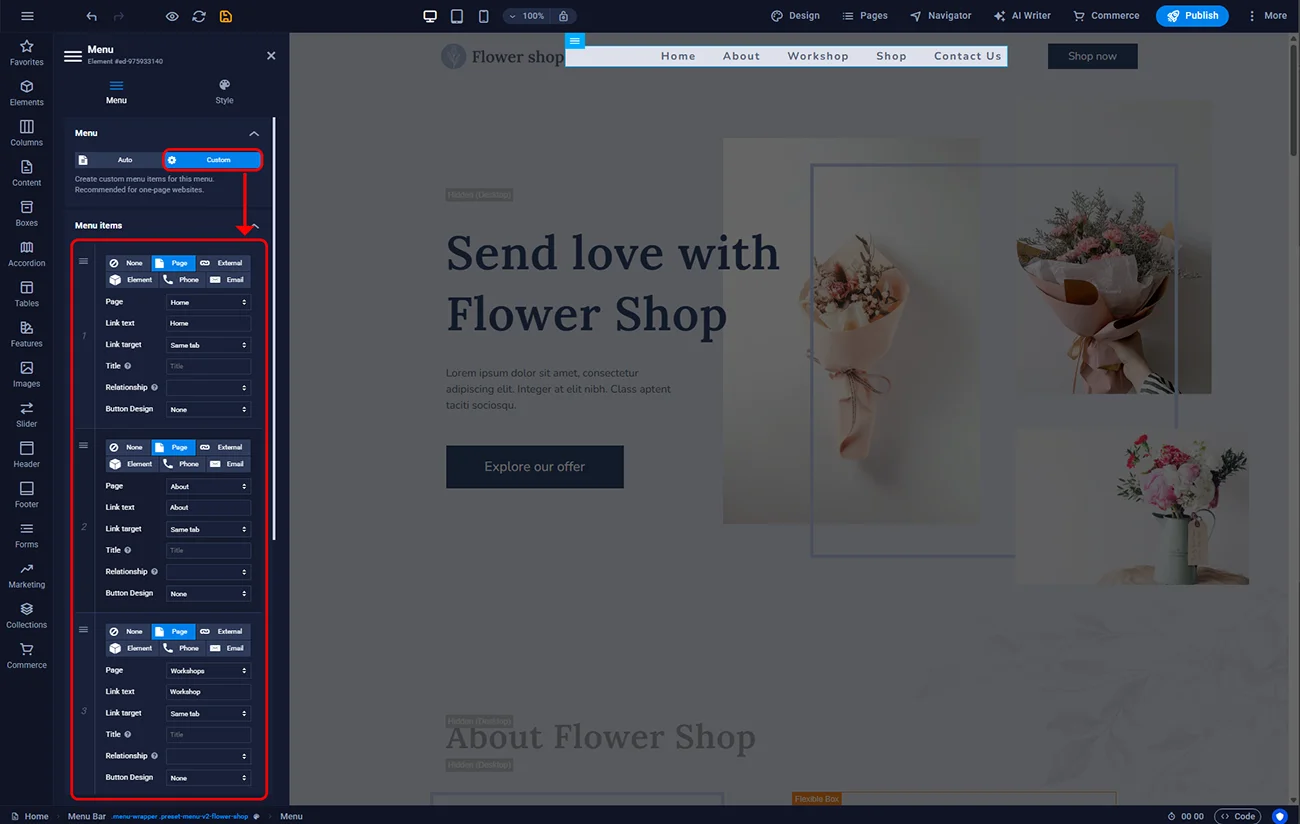1300x824 pixels.
Task: Open Page dropdown showing Home
Action: click(208, 302)
